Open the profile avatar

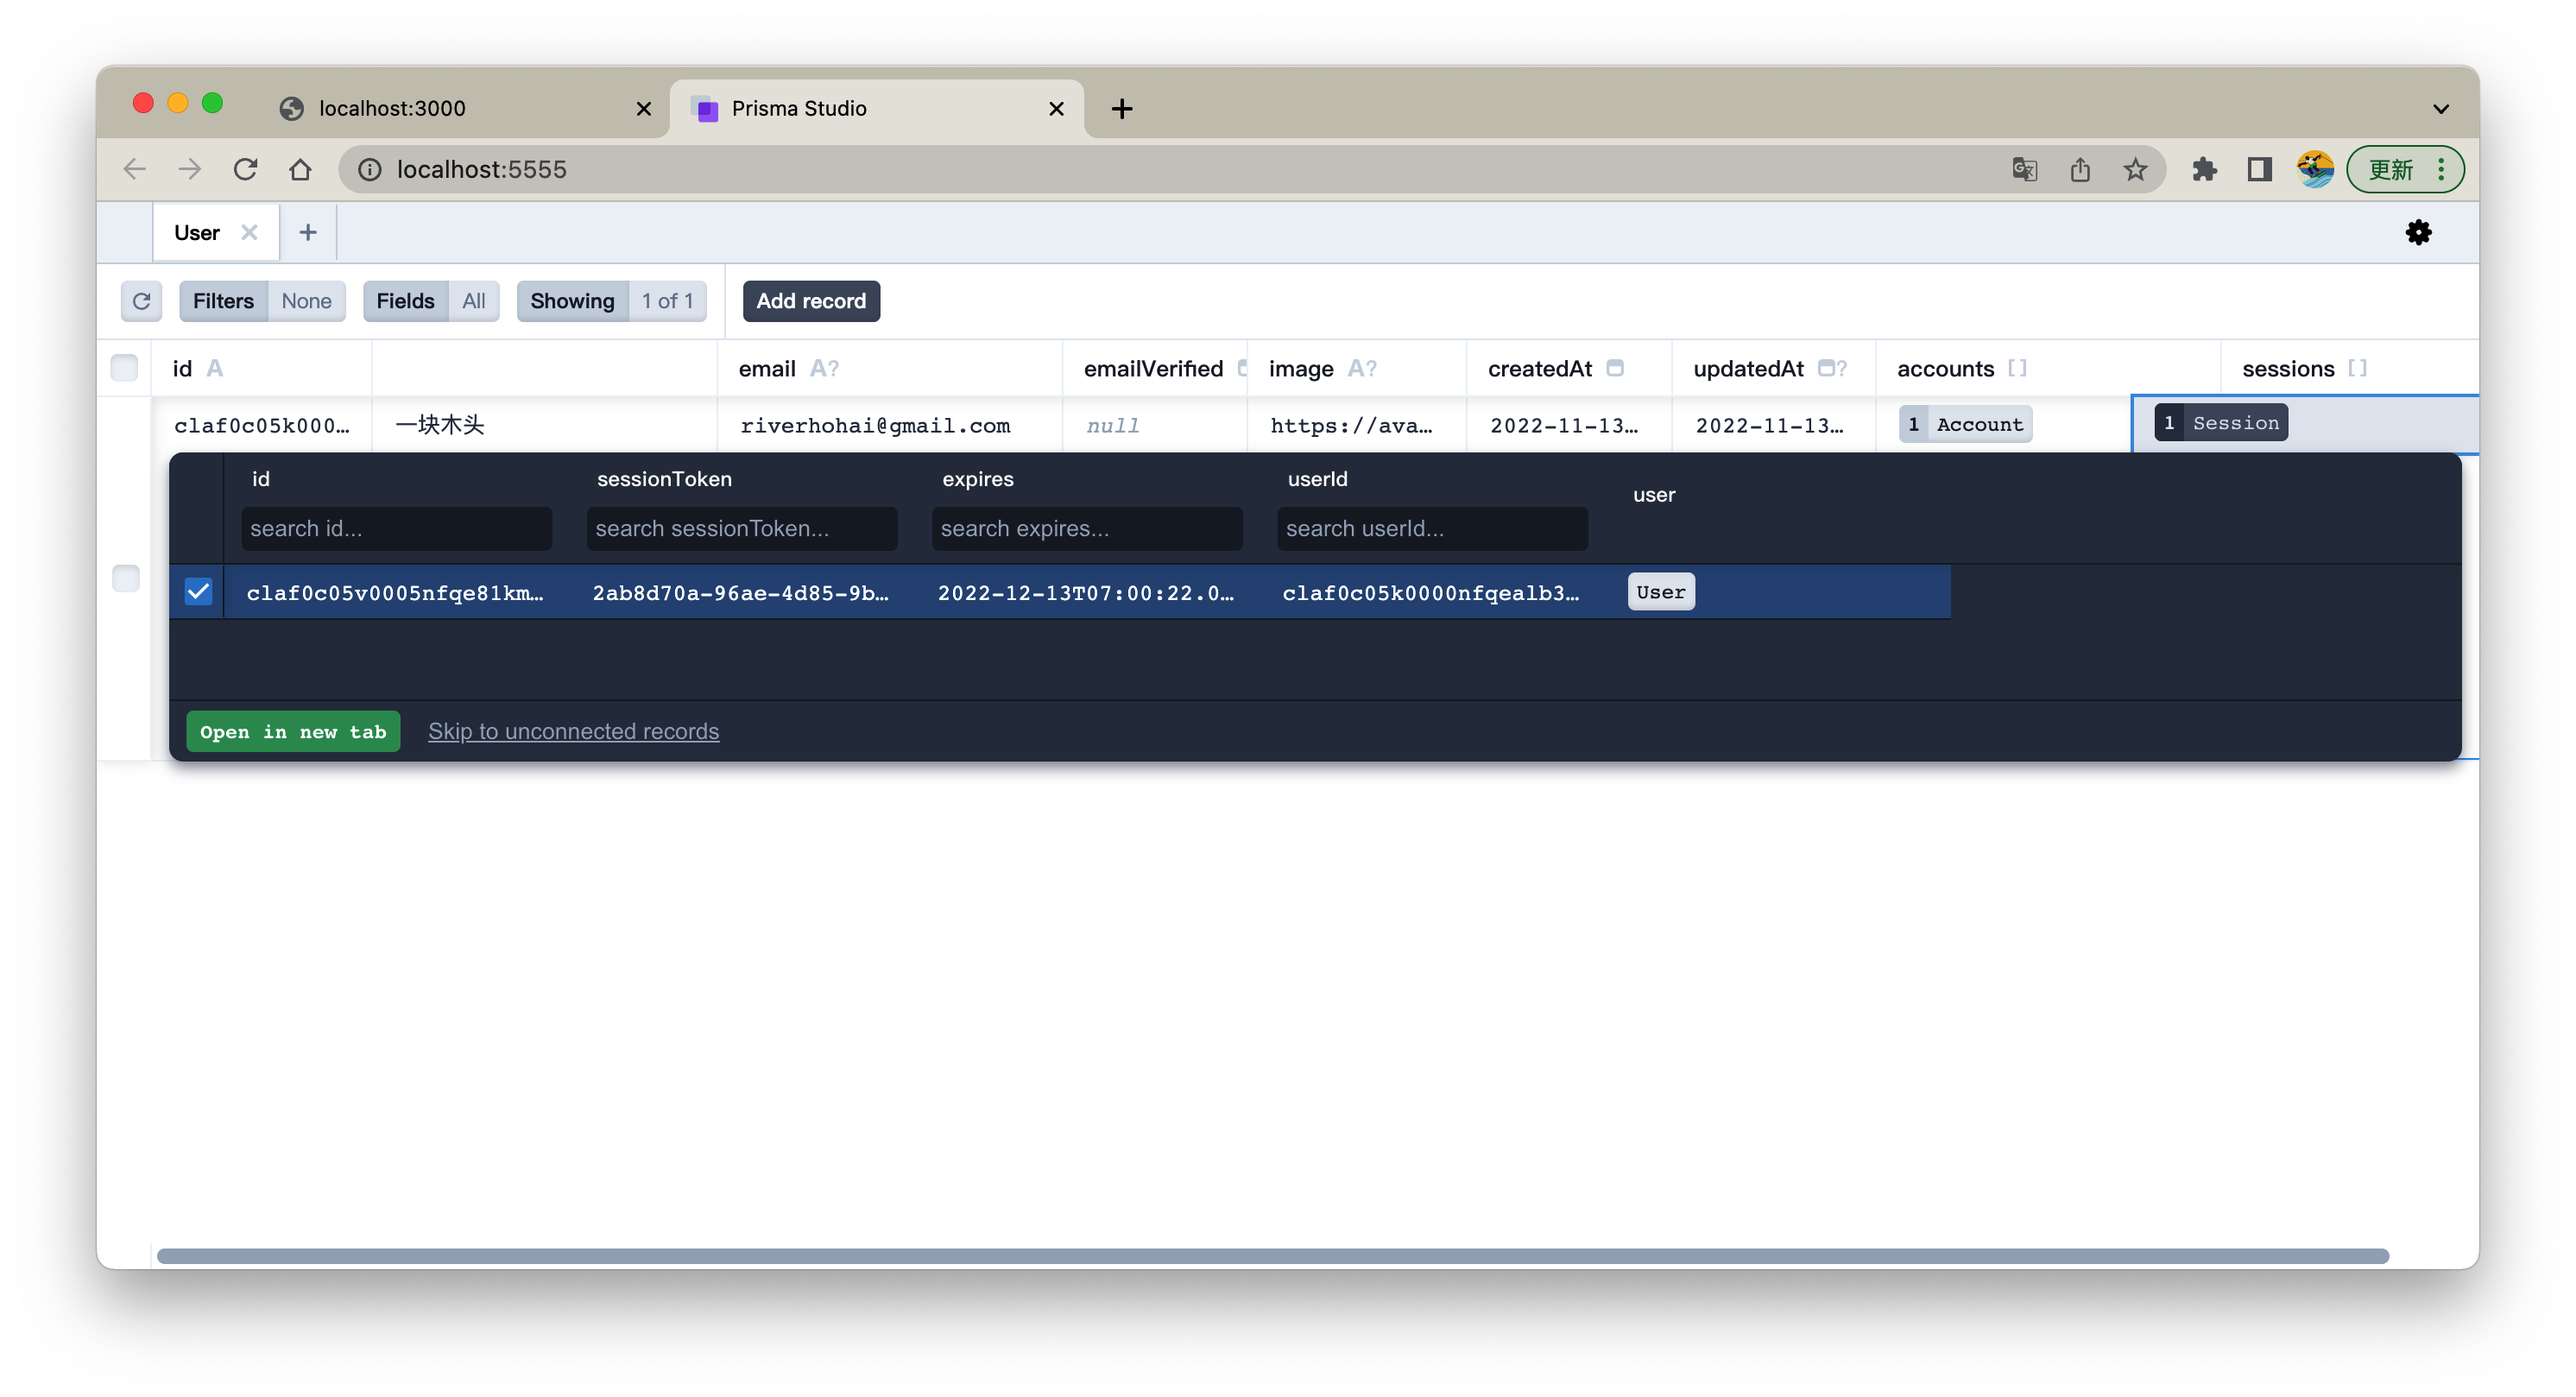[2315, 170]
